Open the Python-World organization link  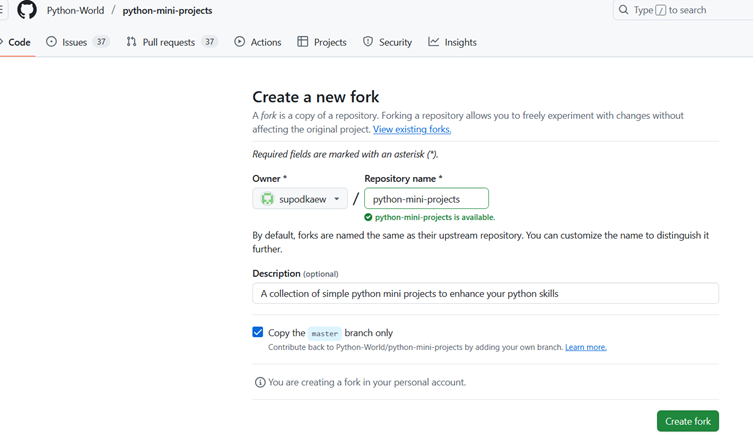pyautogui.click(x=75, y=11)
